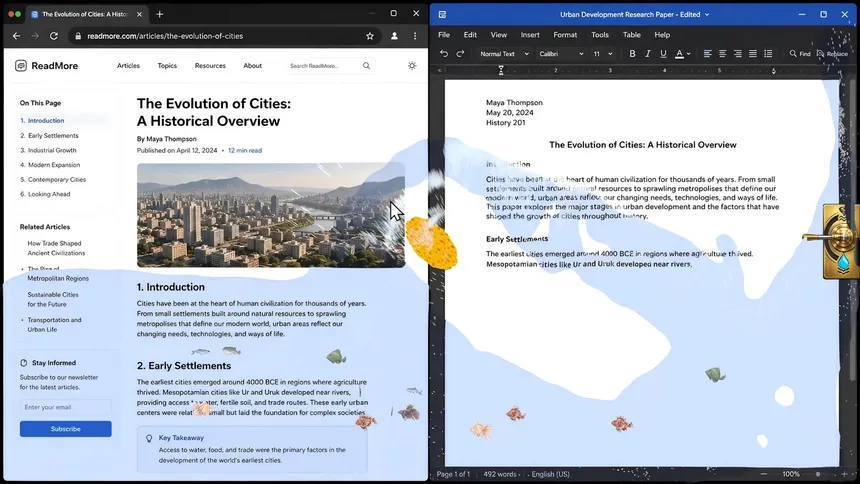This screenshot has height=484, width=860.
Task: Click the ReadMore logo
Action: pyautogui.click(x=47, y=66)
